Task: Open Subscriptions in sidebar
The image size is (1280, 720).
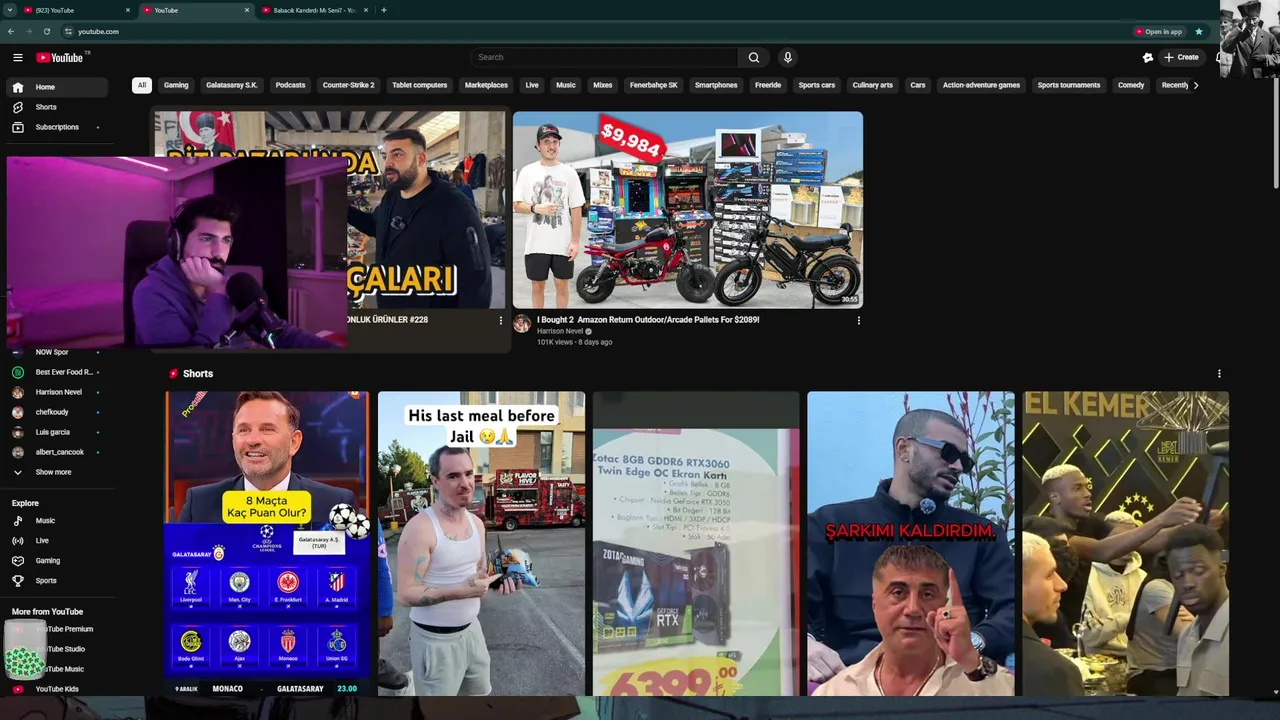Action: click(57, 127)
